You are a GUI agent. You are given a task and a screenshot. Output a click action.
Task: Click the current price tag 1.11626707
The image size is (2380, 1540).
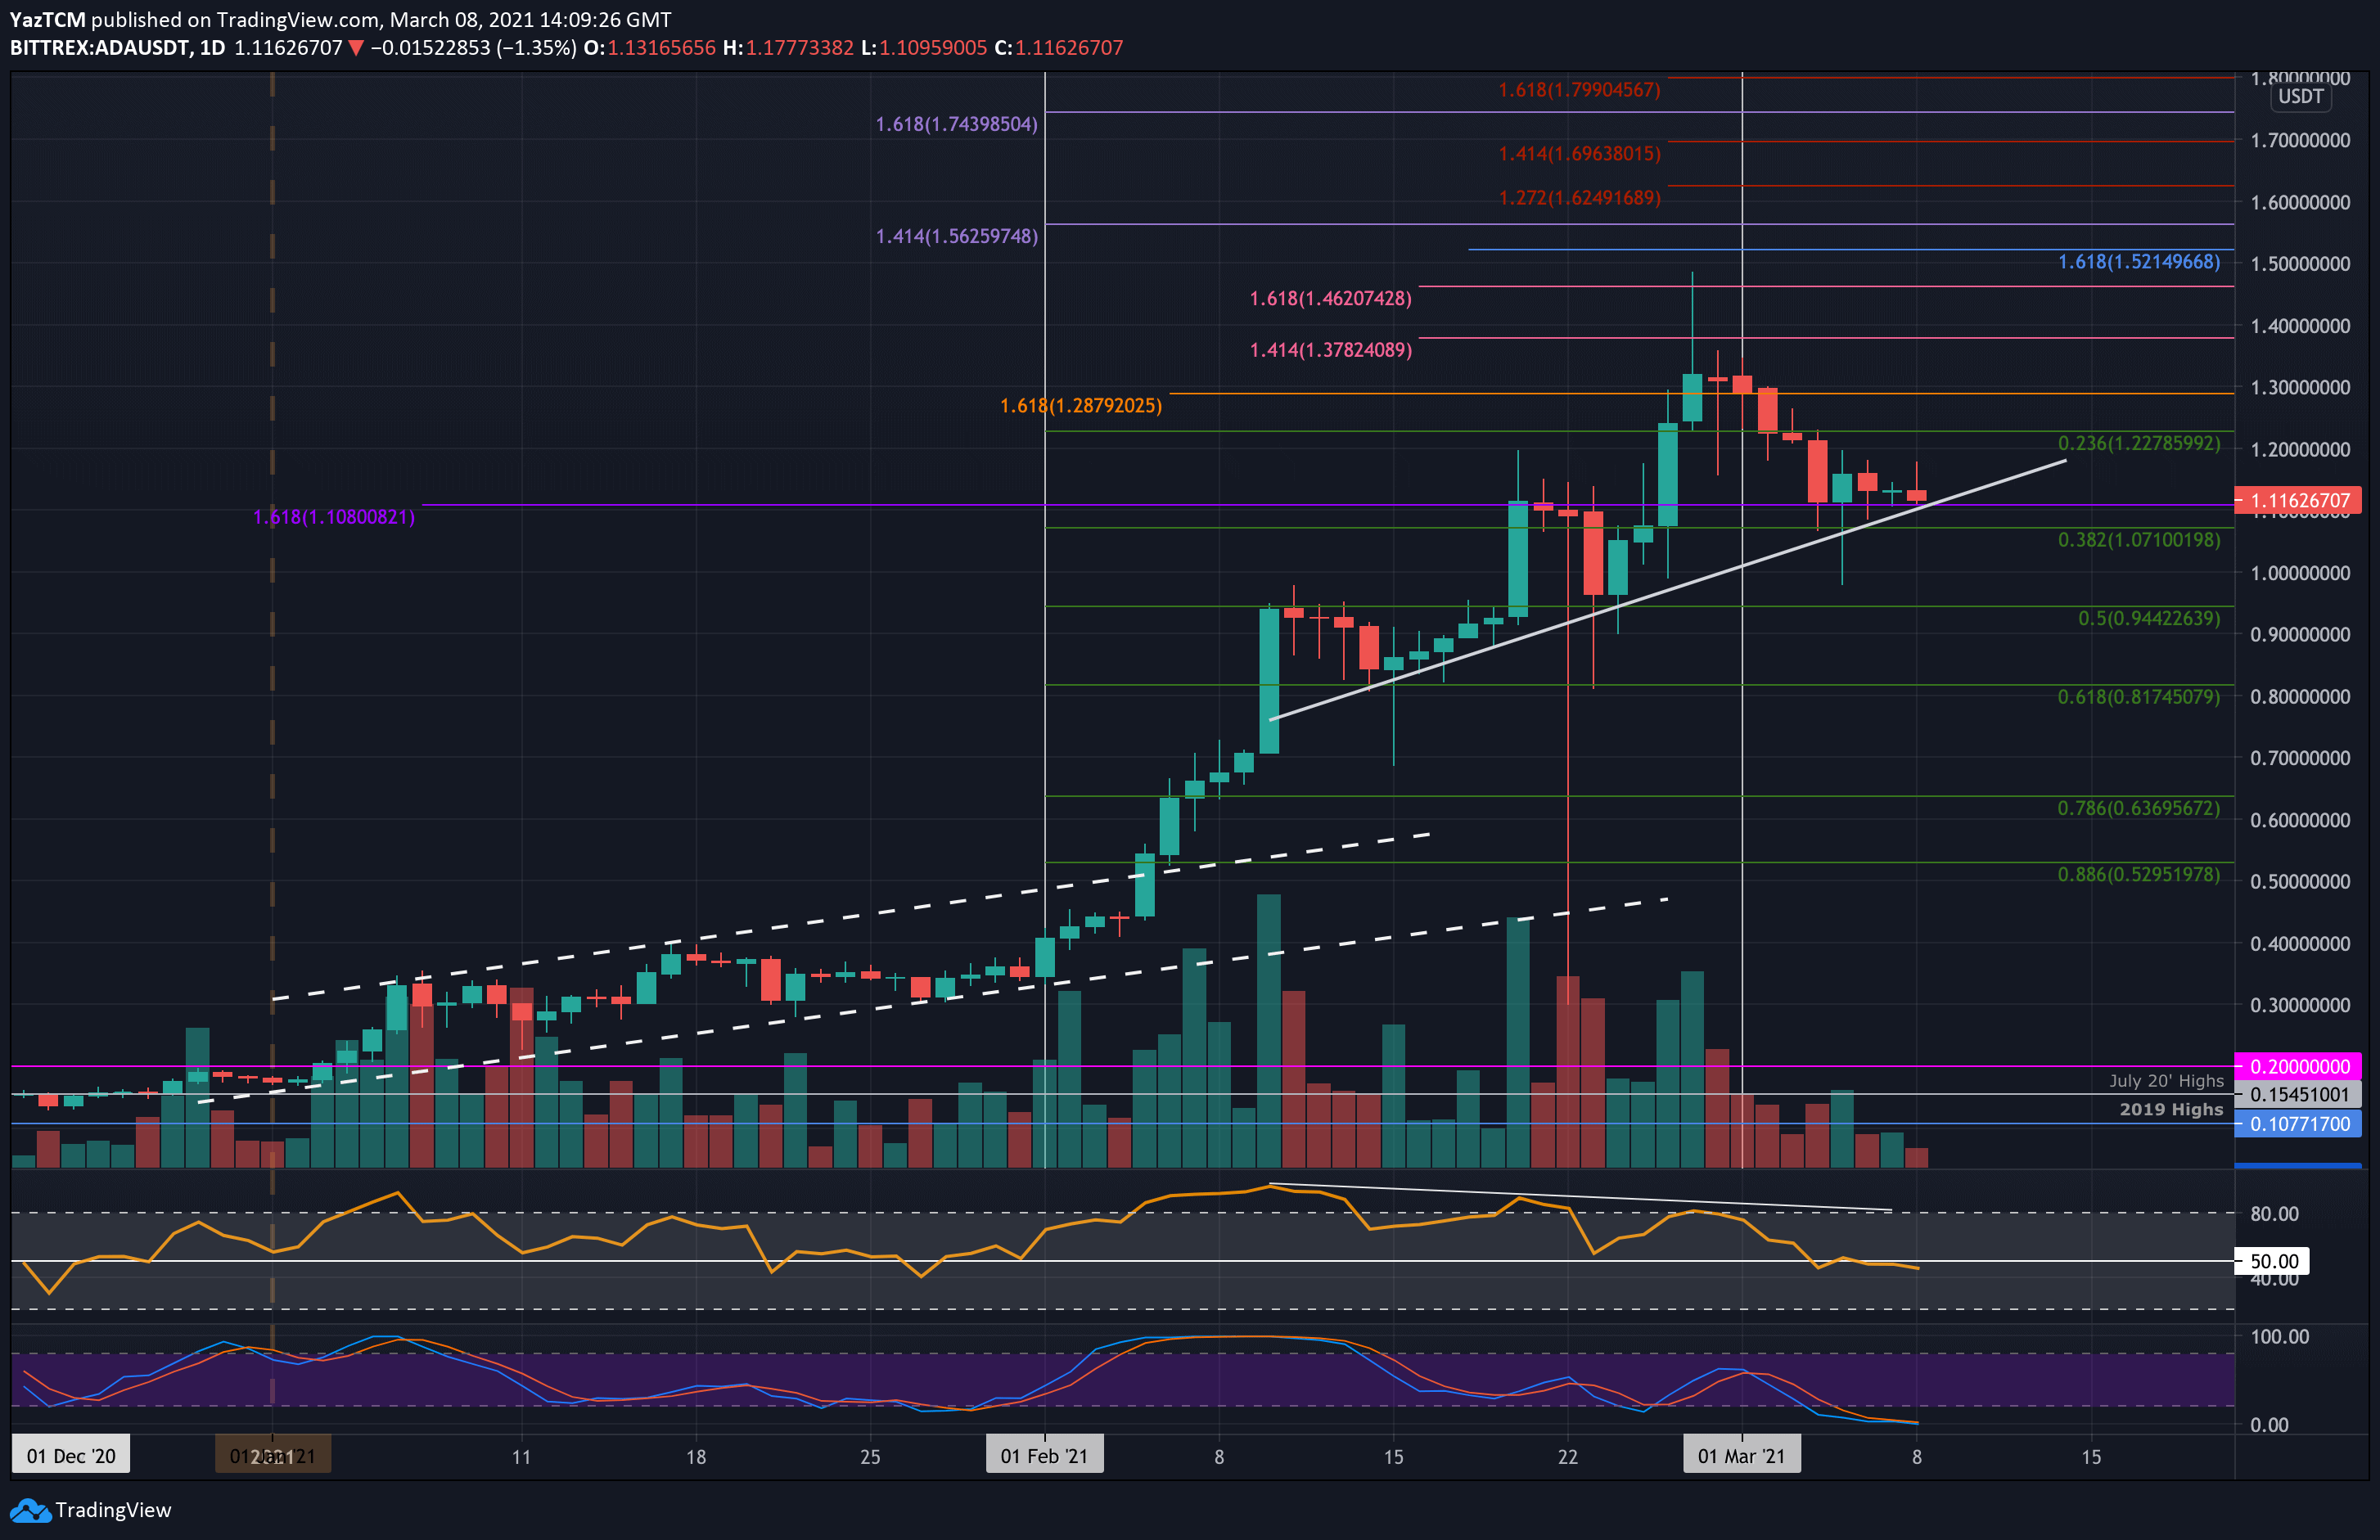[2298, 500]
